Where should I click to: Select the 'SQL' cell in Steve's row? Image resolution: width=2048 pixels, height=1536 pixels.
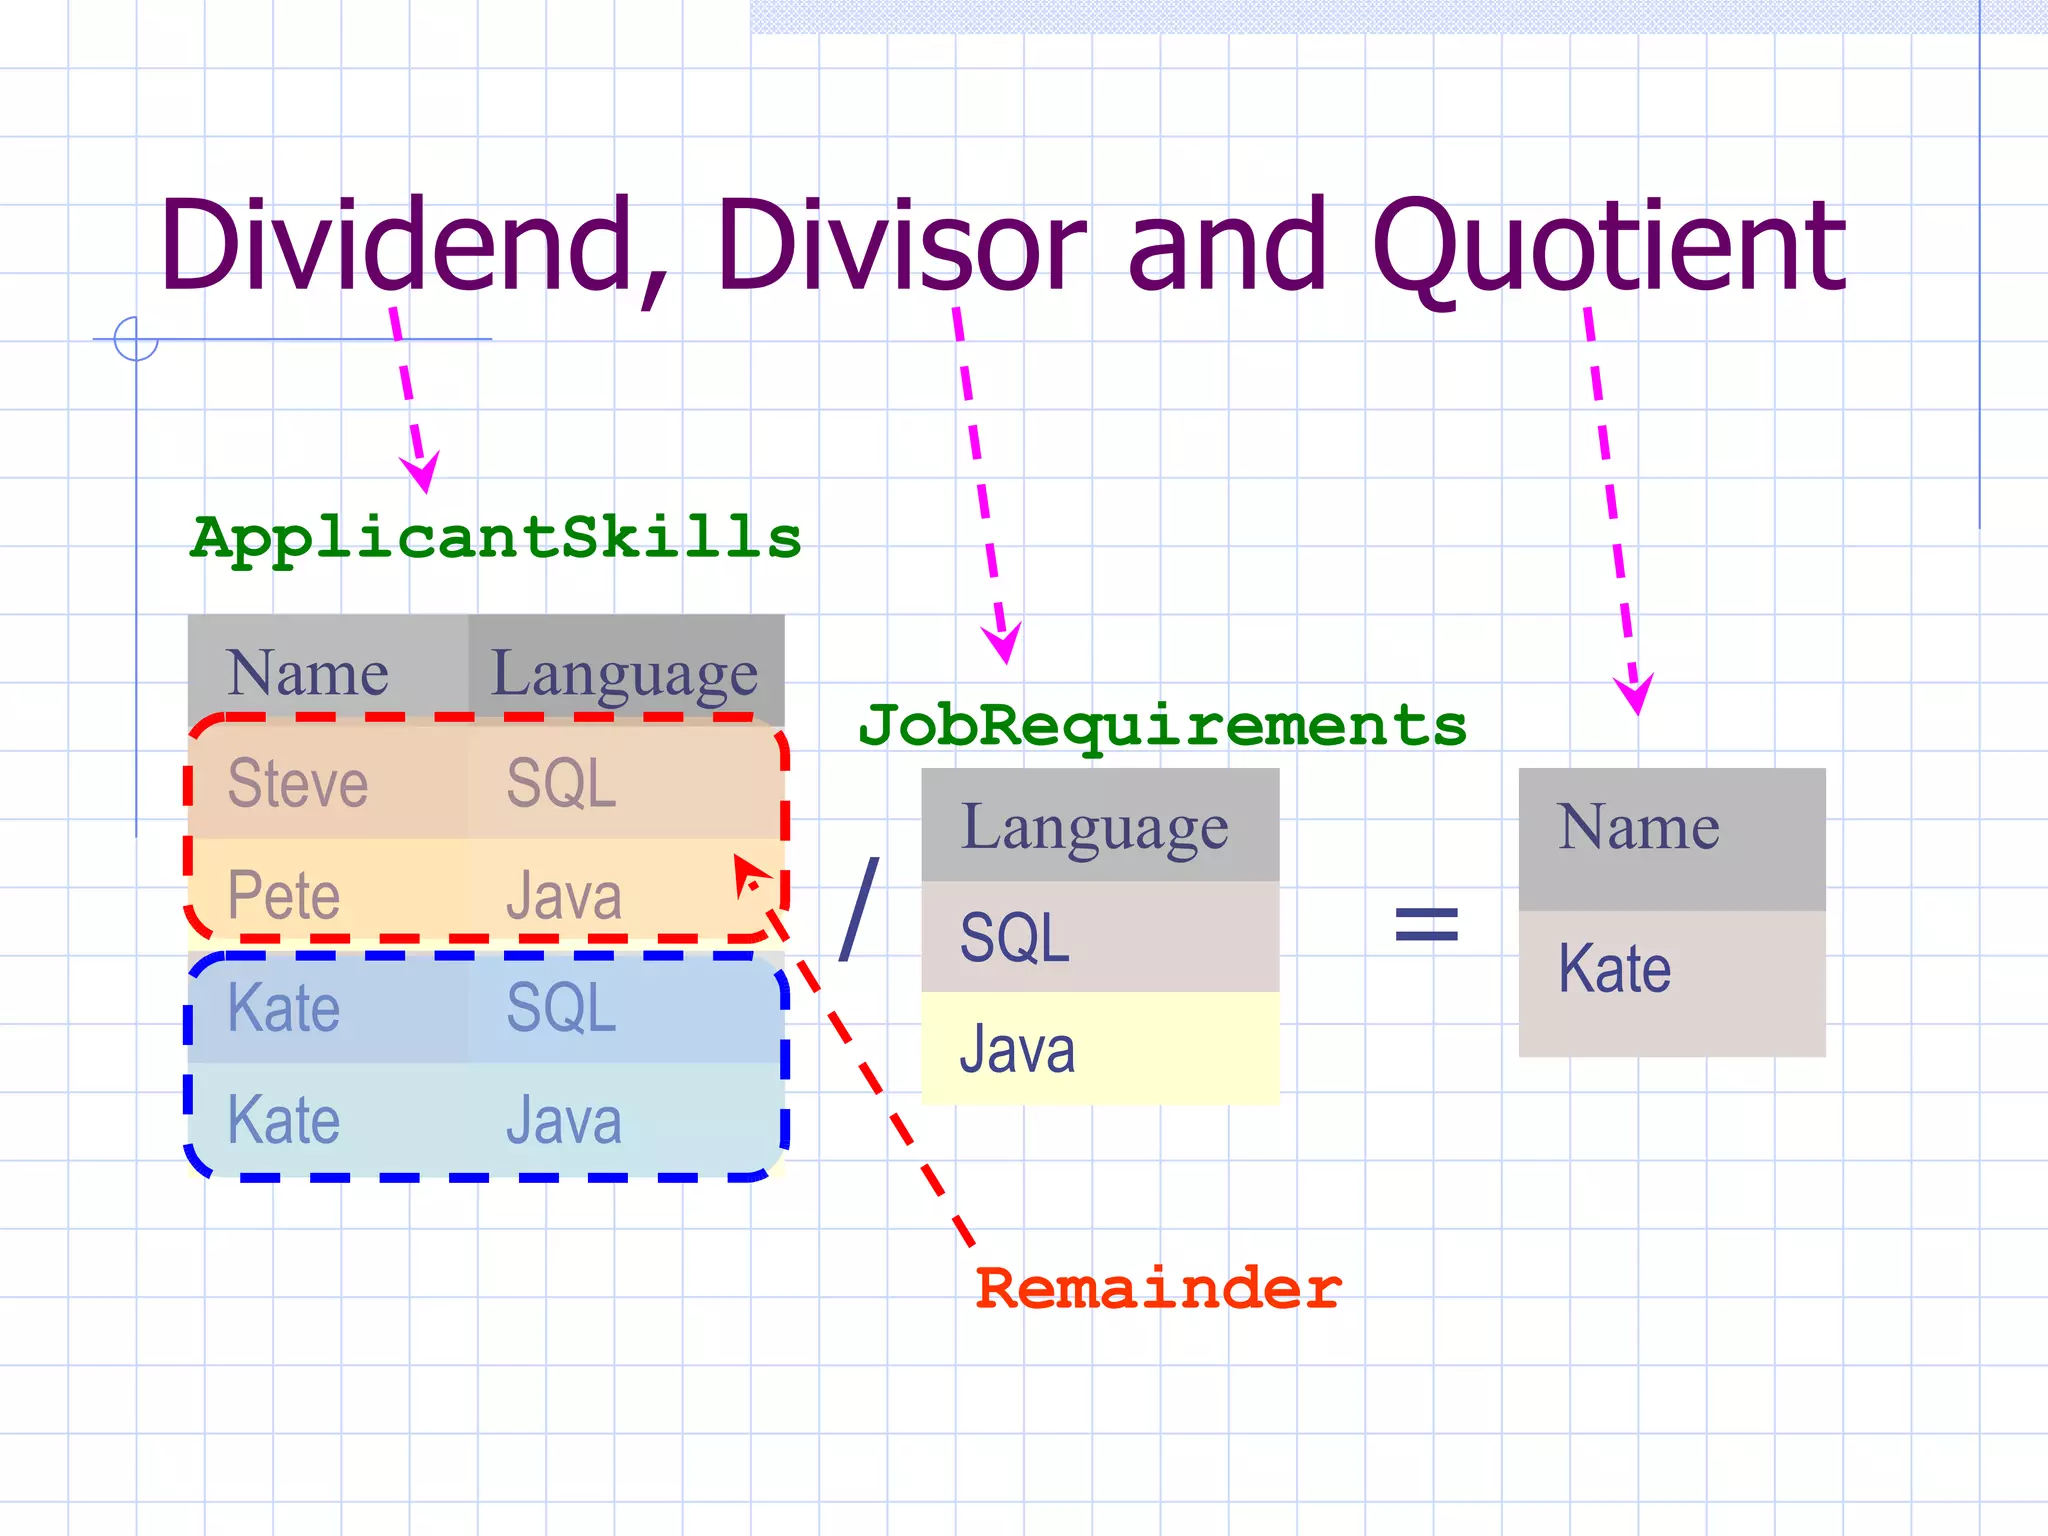click(626, 782)
